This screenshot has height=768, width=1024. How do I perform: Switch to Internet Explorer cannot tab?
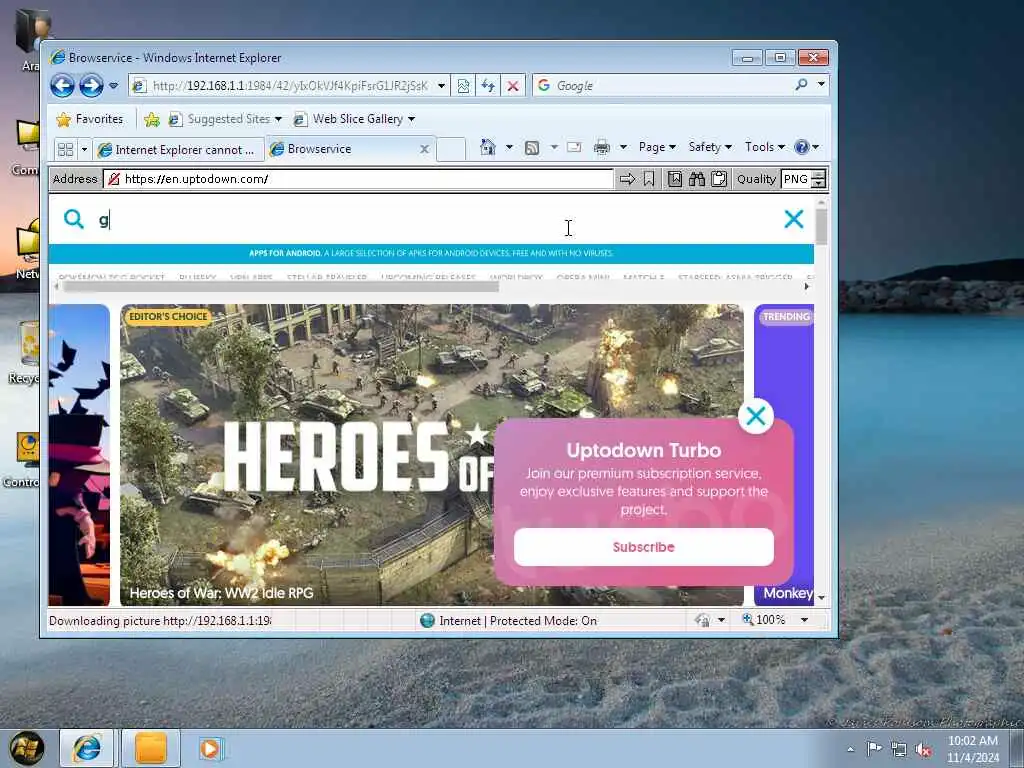178,150
